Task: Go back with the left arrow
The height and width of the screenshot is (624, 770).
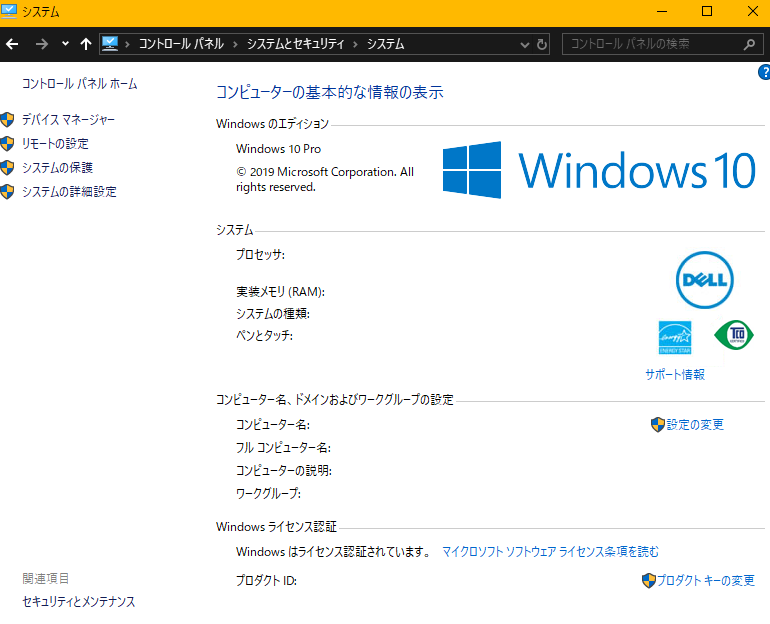Action: click(12, 44)
